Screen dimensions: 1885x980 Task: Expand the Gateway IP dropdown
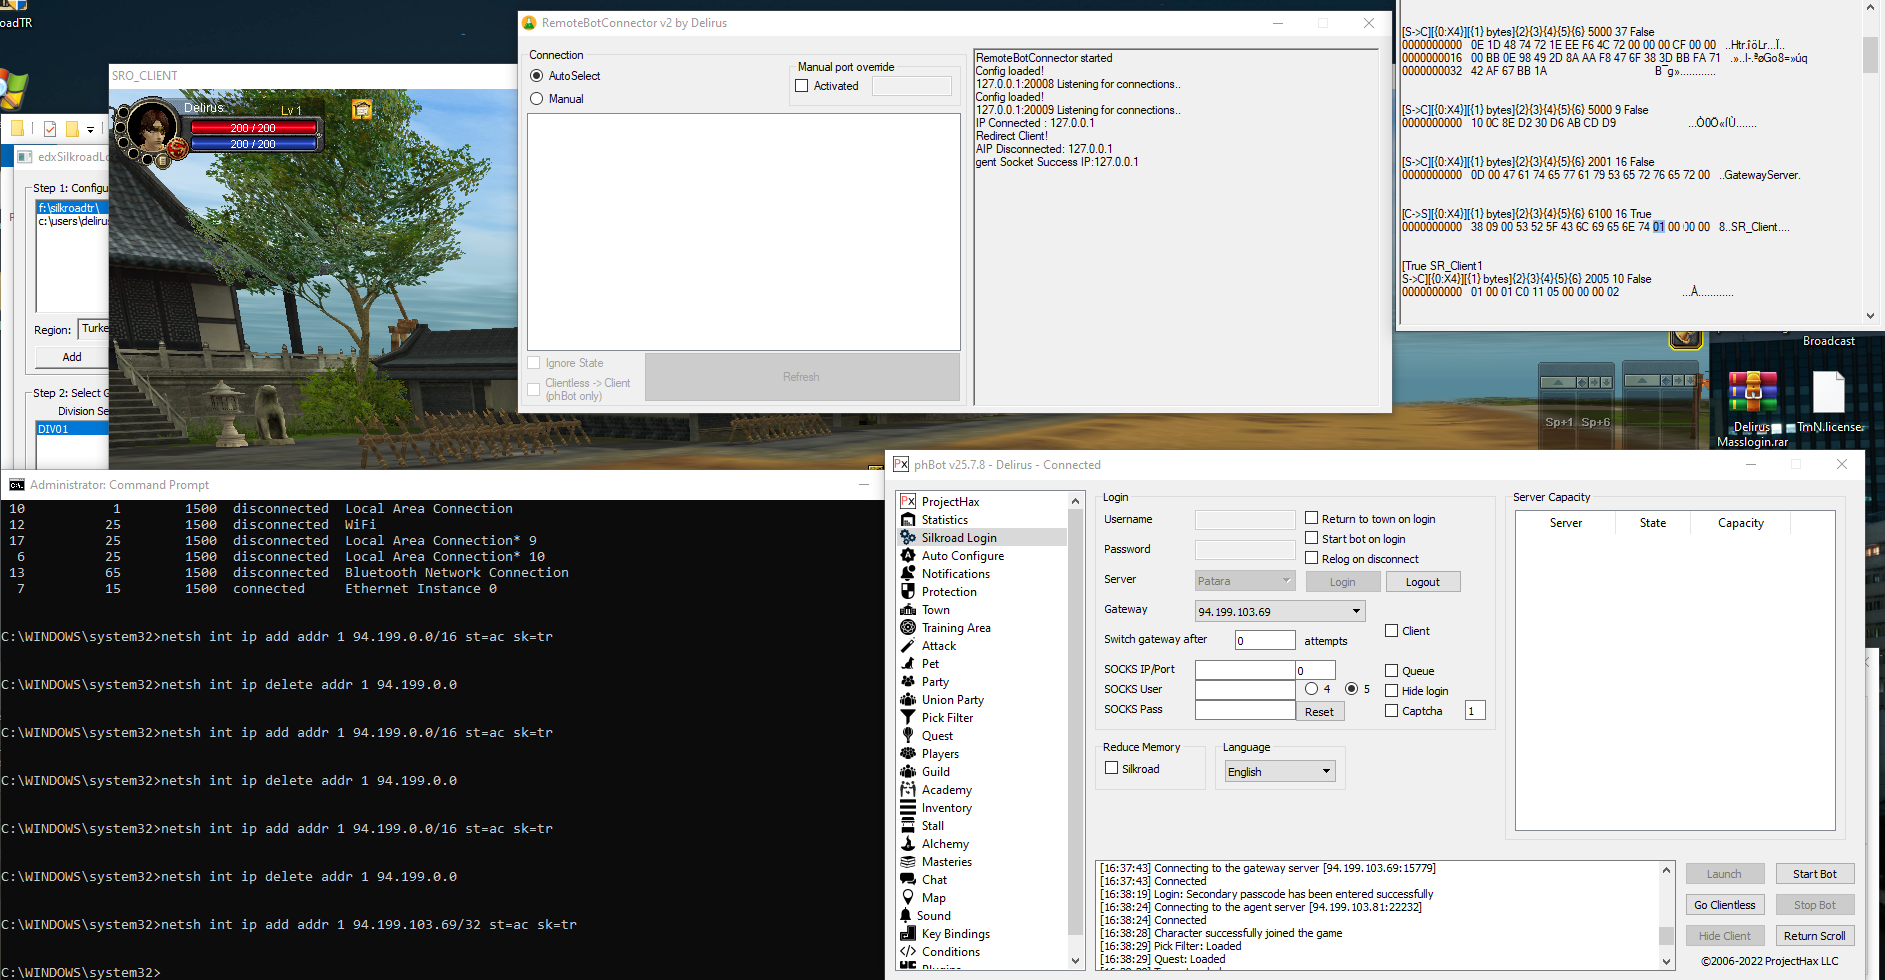(x=1356, y=611)
